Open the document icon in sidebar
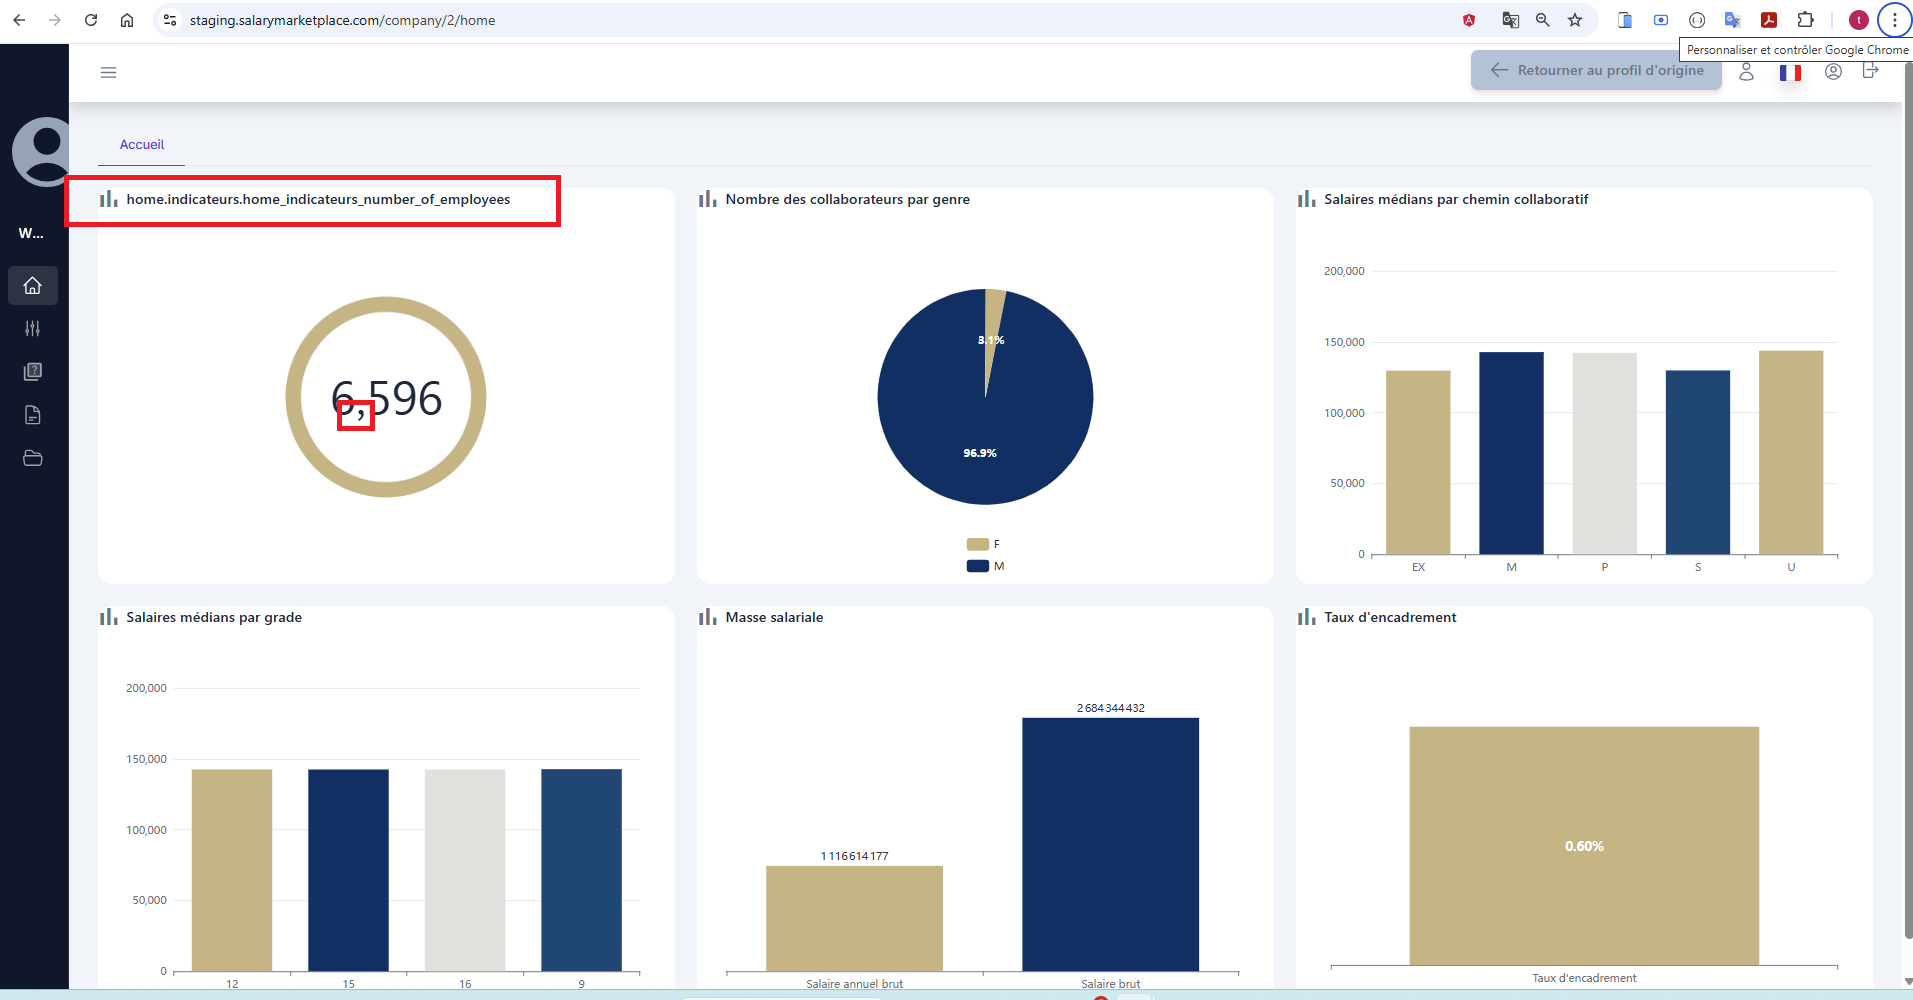The image size is (1913, 1000). (x=33, y=415)
